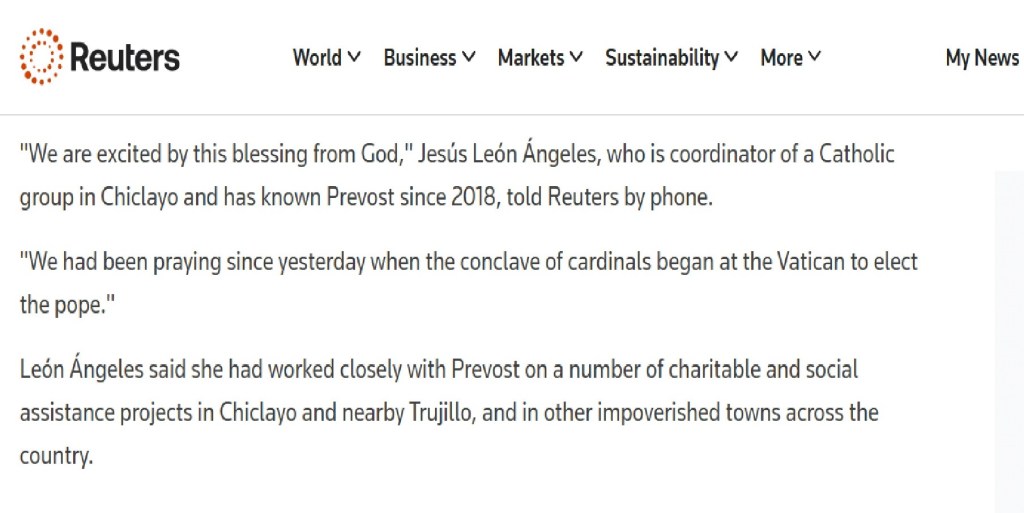Screen dimensions: 1024x513
Task: Expand the chevron next to Markets
Action: point(576,58)
